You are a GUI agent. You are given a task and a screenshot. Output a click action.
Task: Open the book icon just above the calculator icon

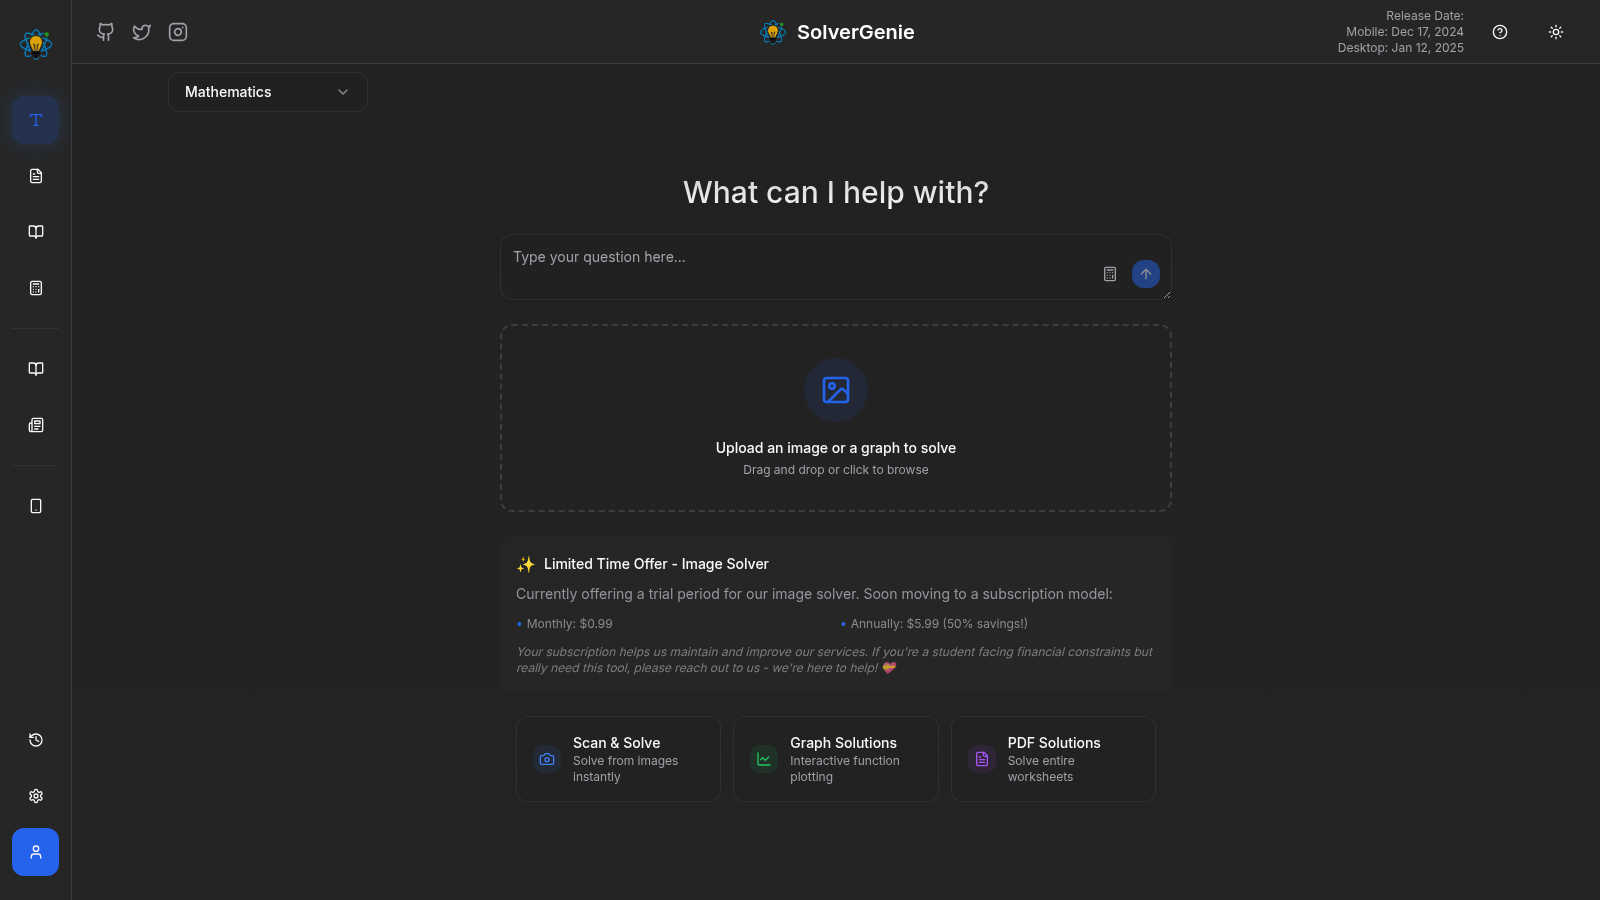pyautogui.click(x=36, y=232)
